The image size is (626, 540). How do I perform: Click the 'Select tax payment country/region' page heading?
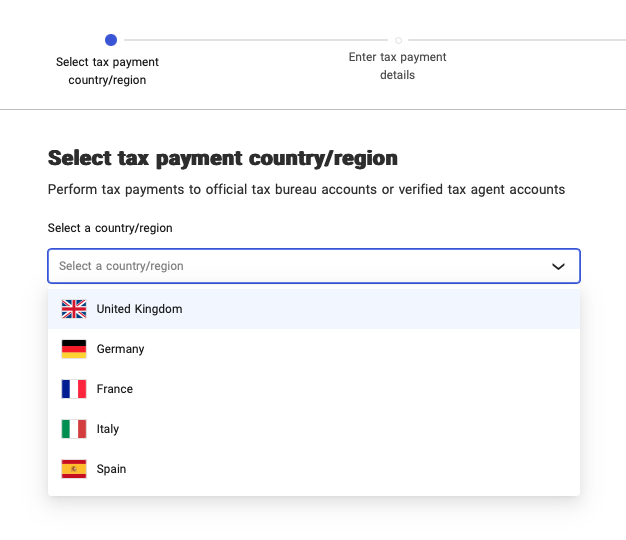pyautogui.click(x=222, y=158)
